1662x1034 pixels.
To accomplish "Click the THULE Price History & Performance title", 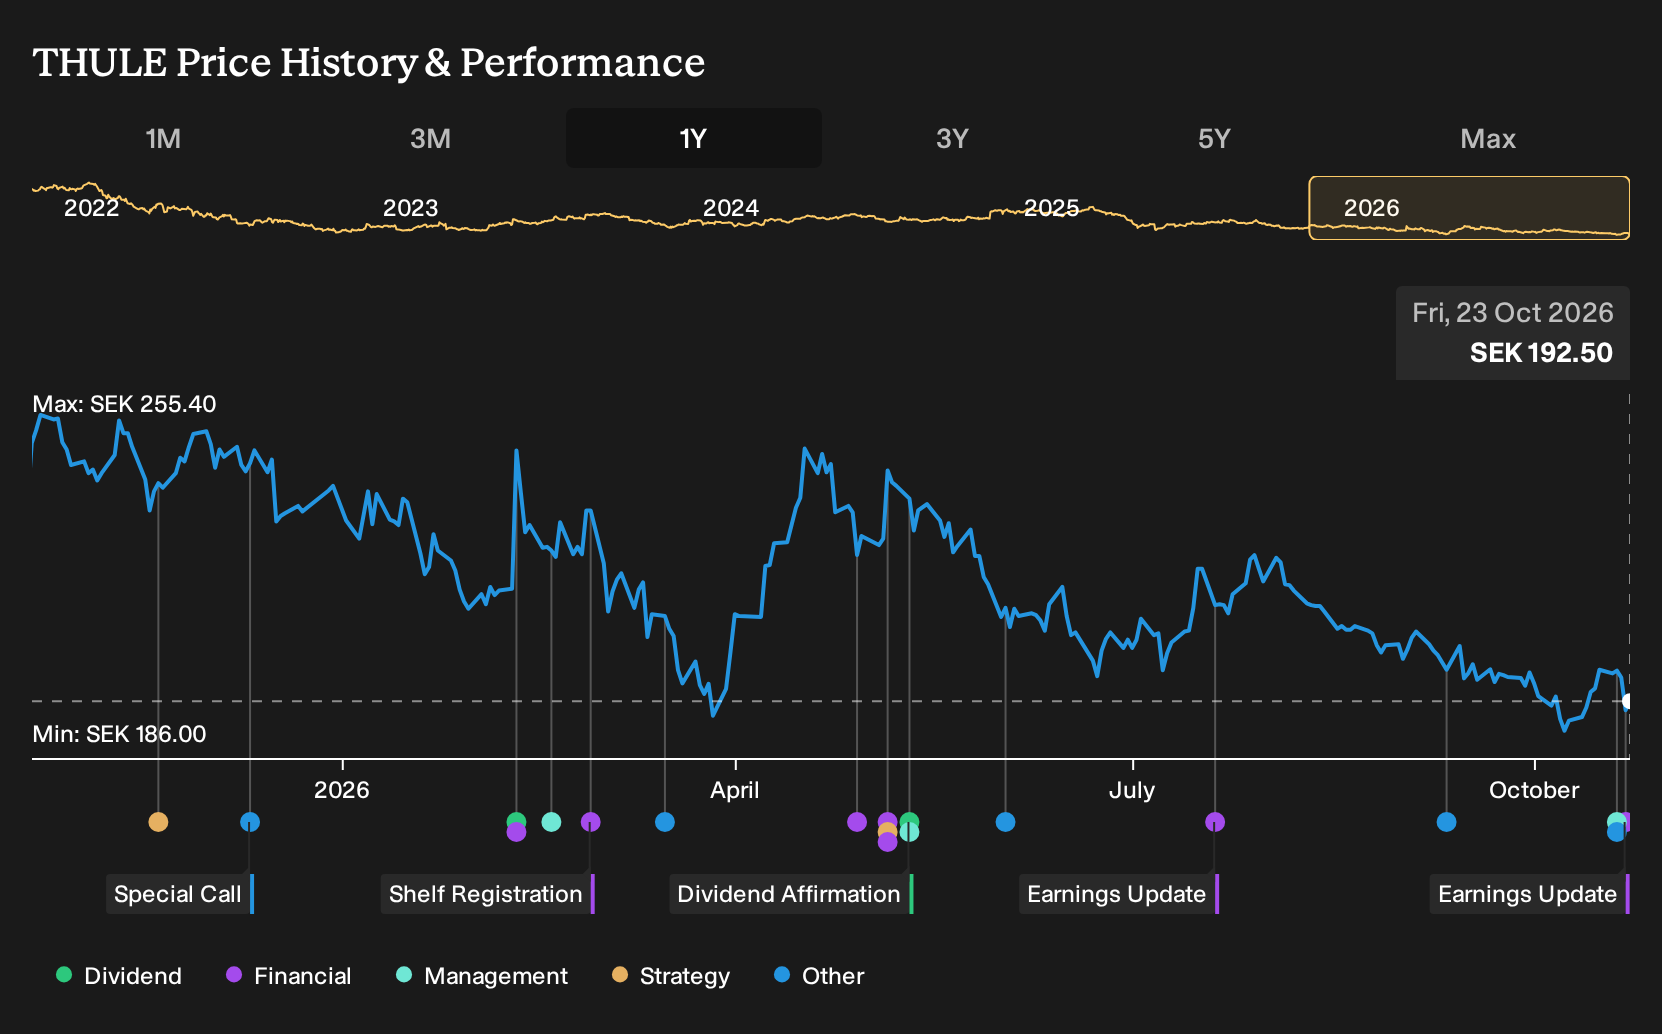I will [x=369, y=62].
